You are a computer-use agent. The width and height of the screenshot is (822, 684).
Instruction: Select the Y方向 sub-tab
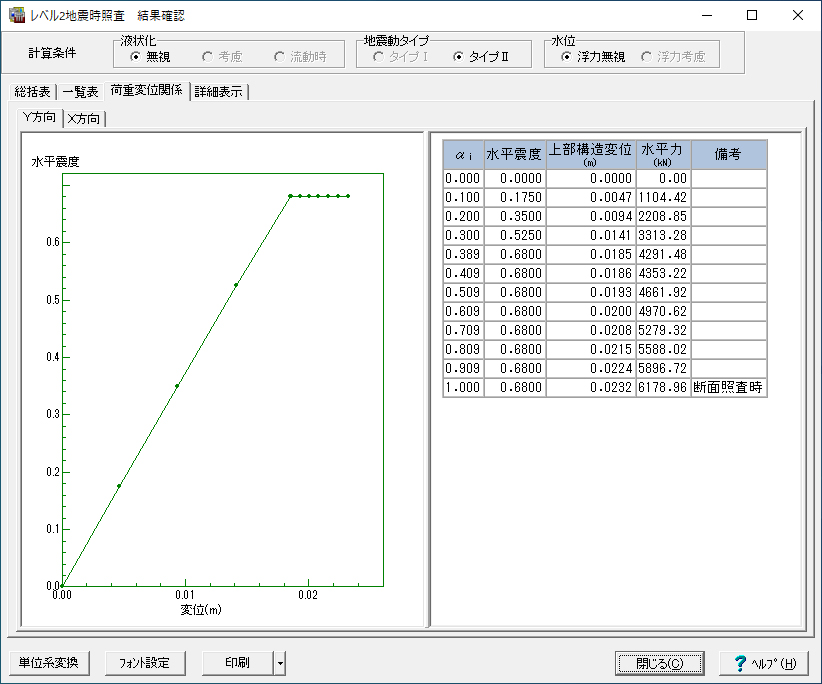pyautogui.click(x=39, y=117)
